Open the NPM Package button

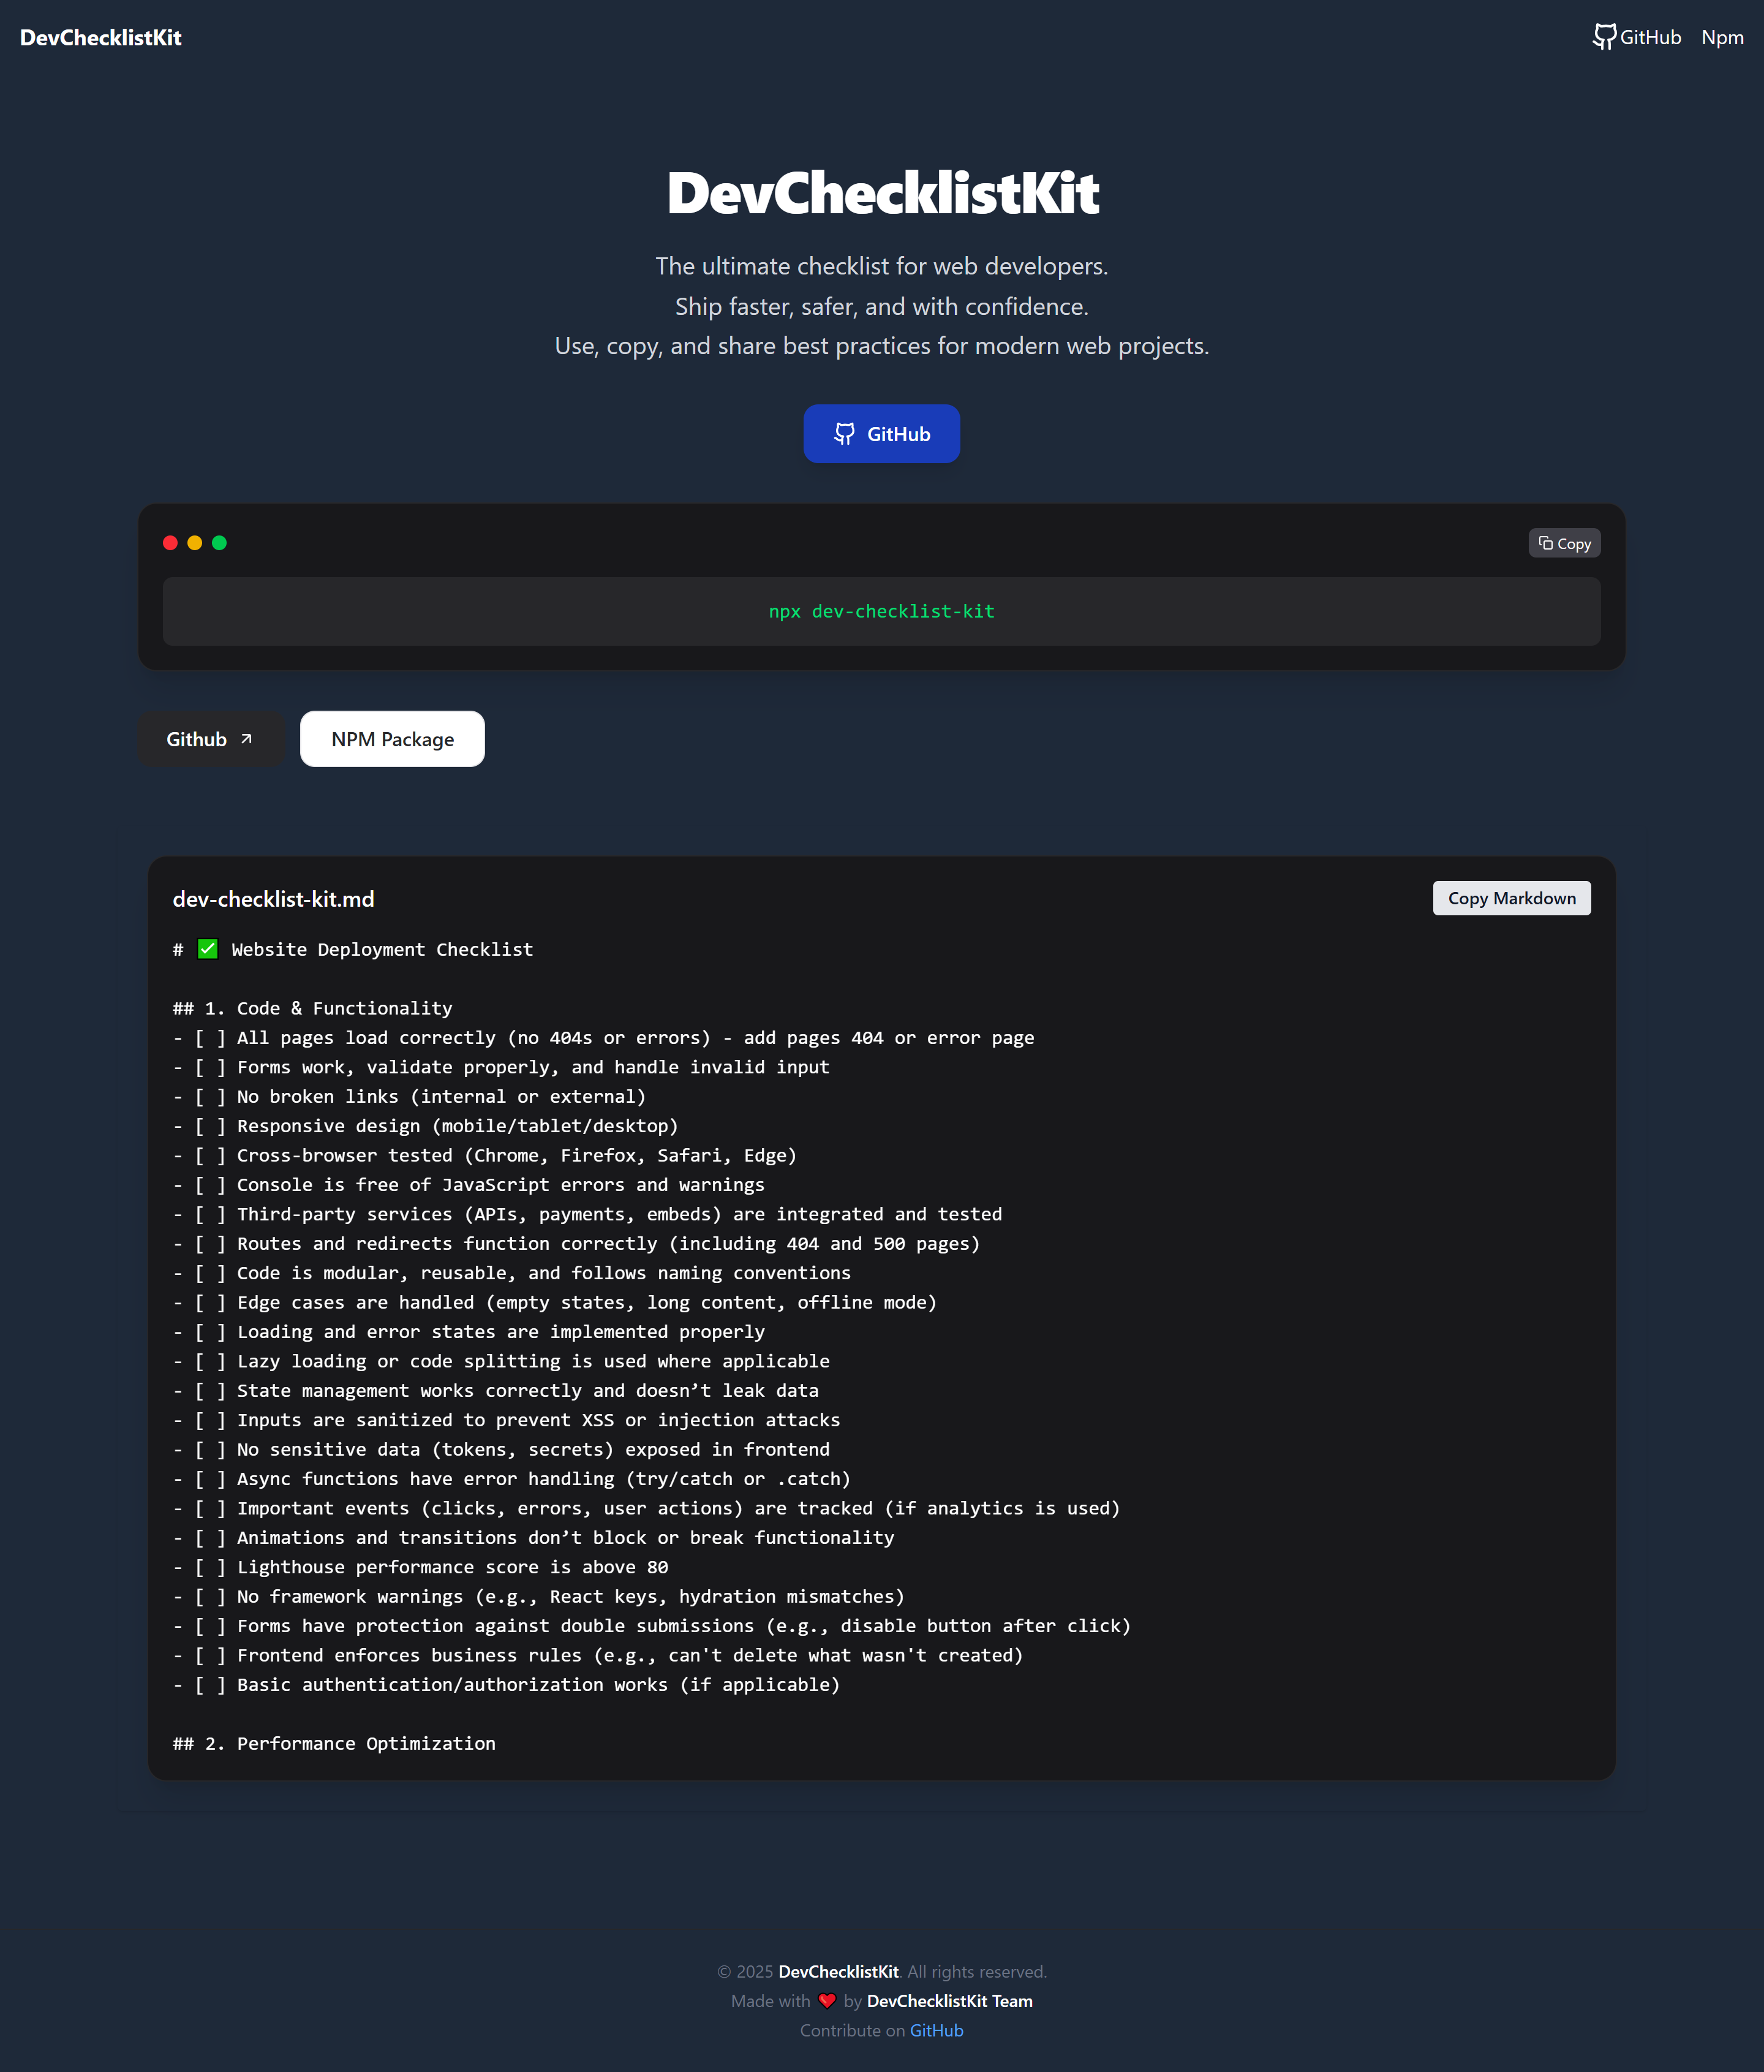pyautogui.click(x=392, y=739)
